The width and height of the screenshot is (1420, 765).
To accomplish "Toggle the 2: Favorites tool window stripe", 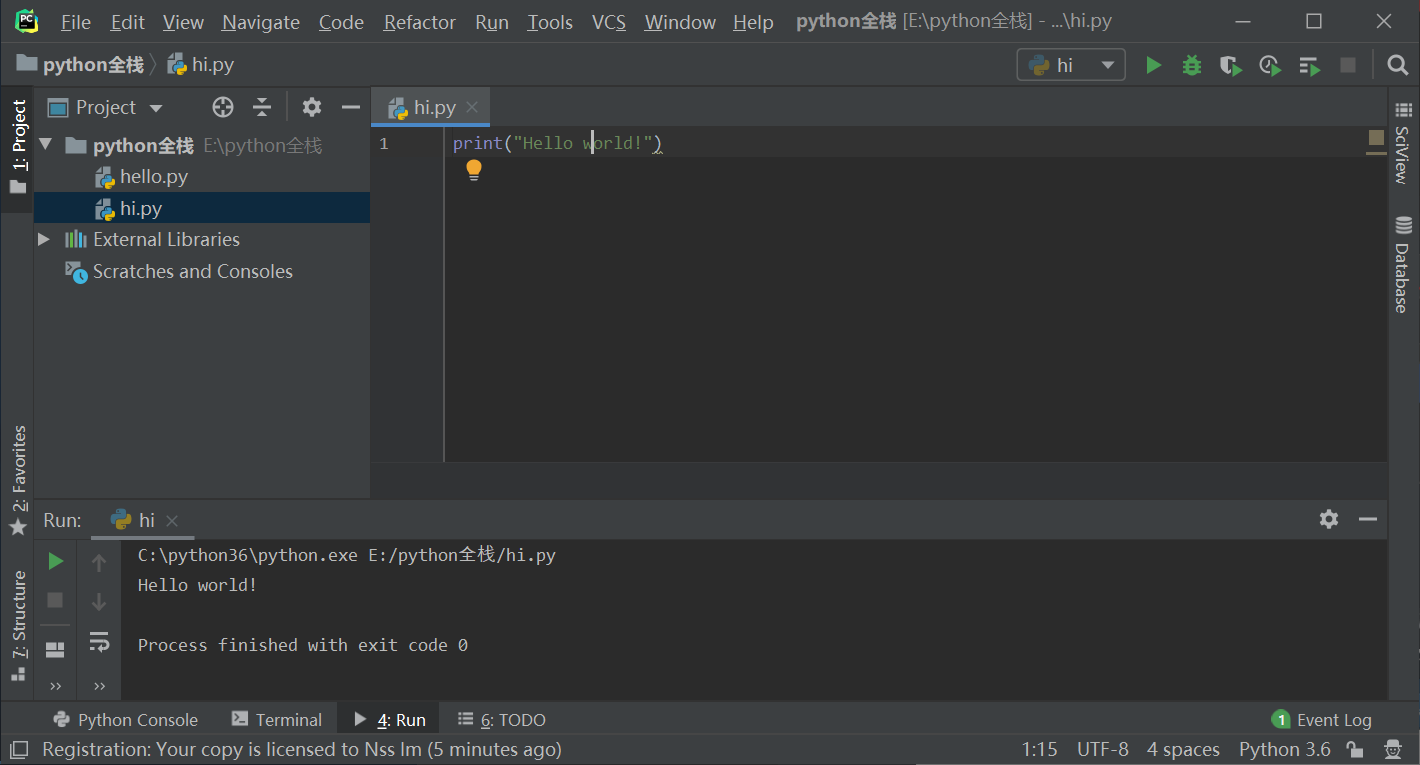I will 18,479.
